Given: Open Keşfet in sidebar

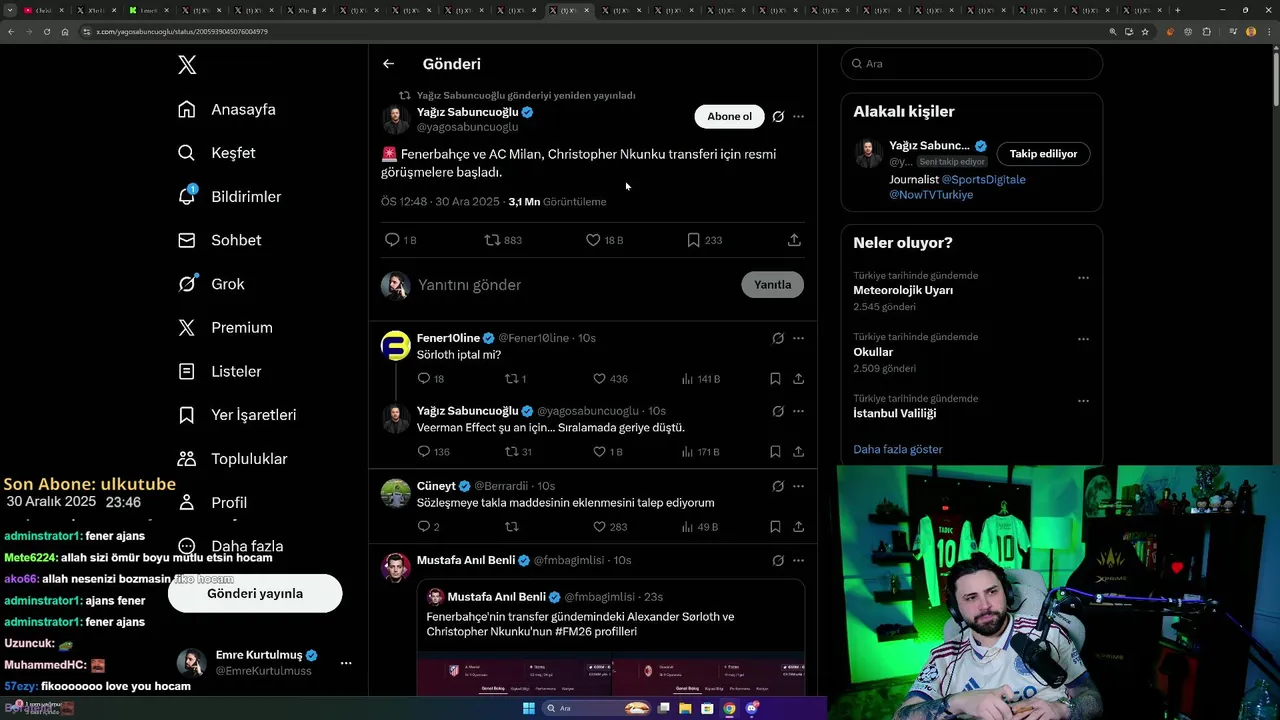Looking at the screenshot, I should (217, 153).
